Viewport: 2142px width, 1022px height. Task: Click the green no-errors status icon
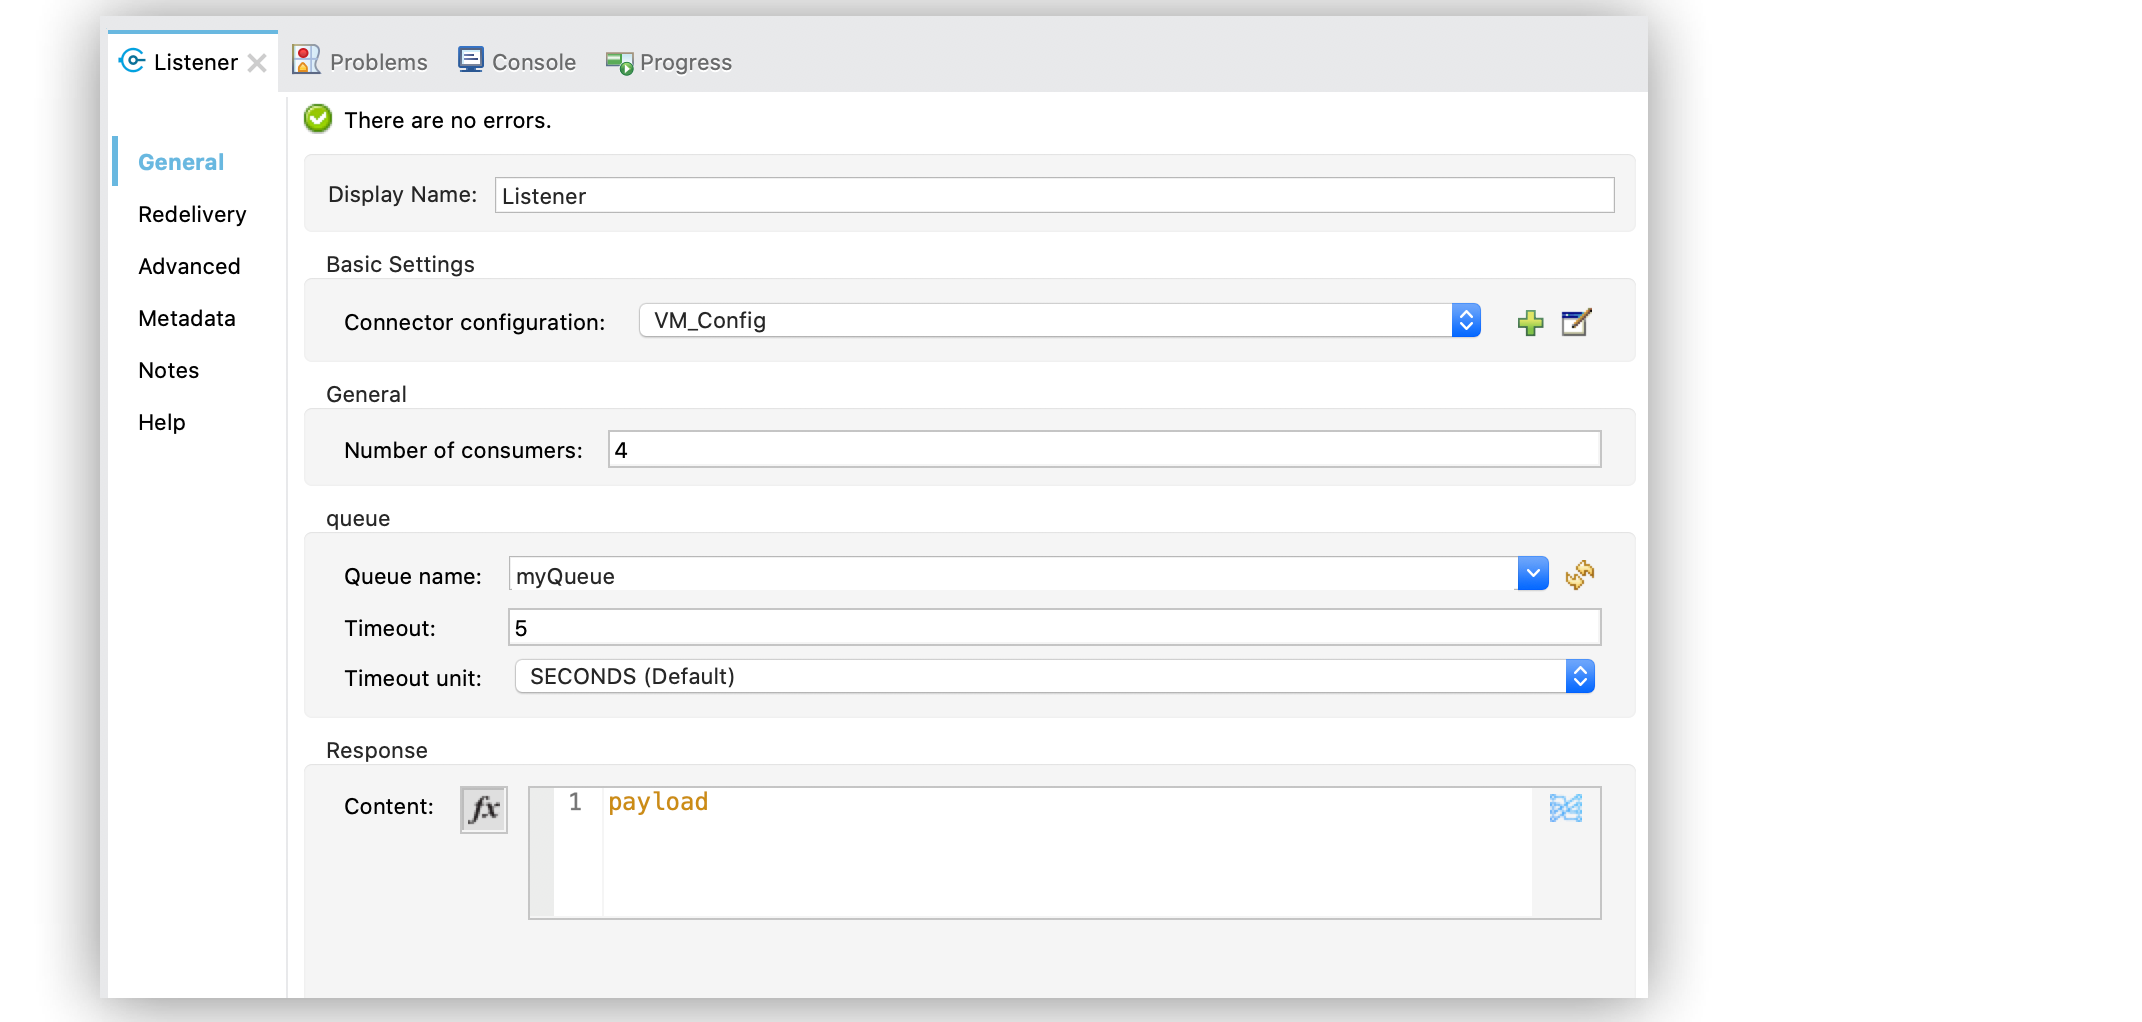point(317,118)
